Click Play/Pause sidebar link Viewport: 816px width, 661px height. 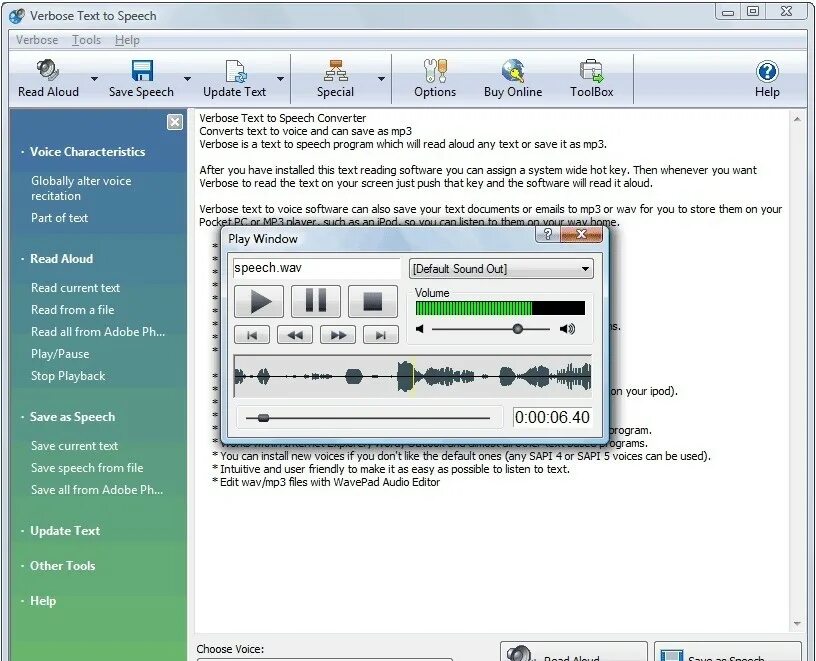(60, 354)
